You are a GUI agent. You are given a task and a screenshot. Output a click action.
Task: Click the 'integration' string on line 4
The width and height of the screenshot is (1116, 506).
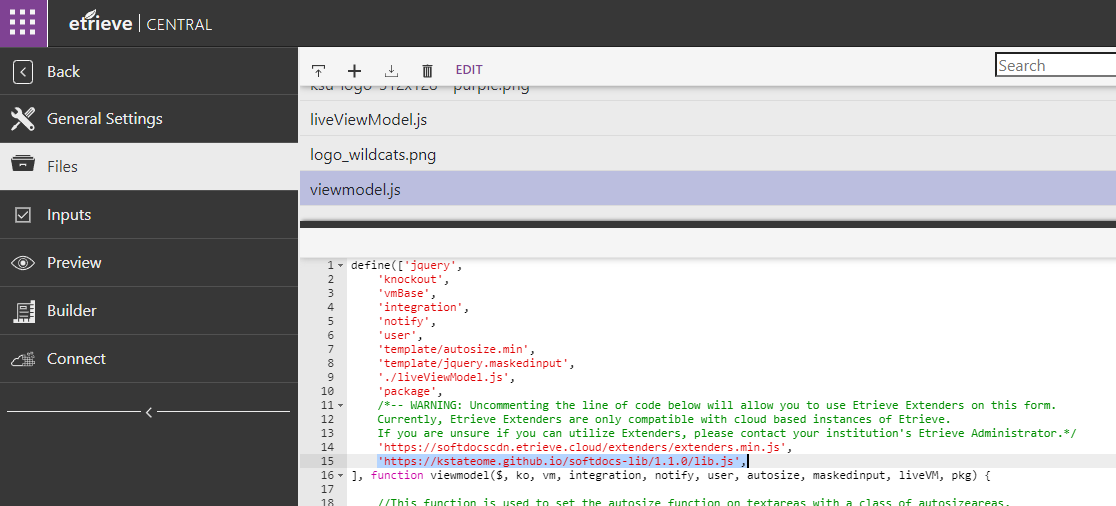[420, 307]
